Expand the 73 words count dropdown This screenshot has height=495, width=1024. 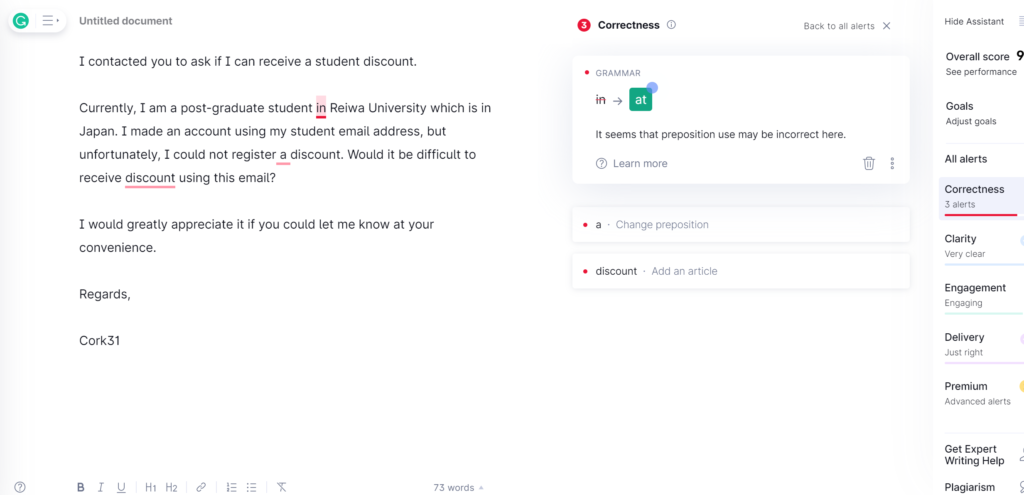[x=458, y=488]
